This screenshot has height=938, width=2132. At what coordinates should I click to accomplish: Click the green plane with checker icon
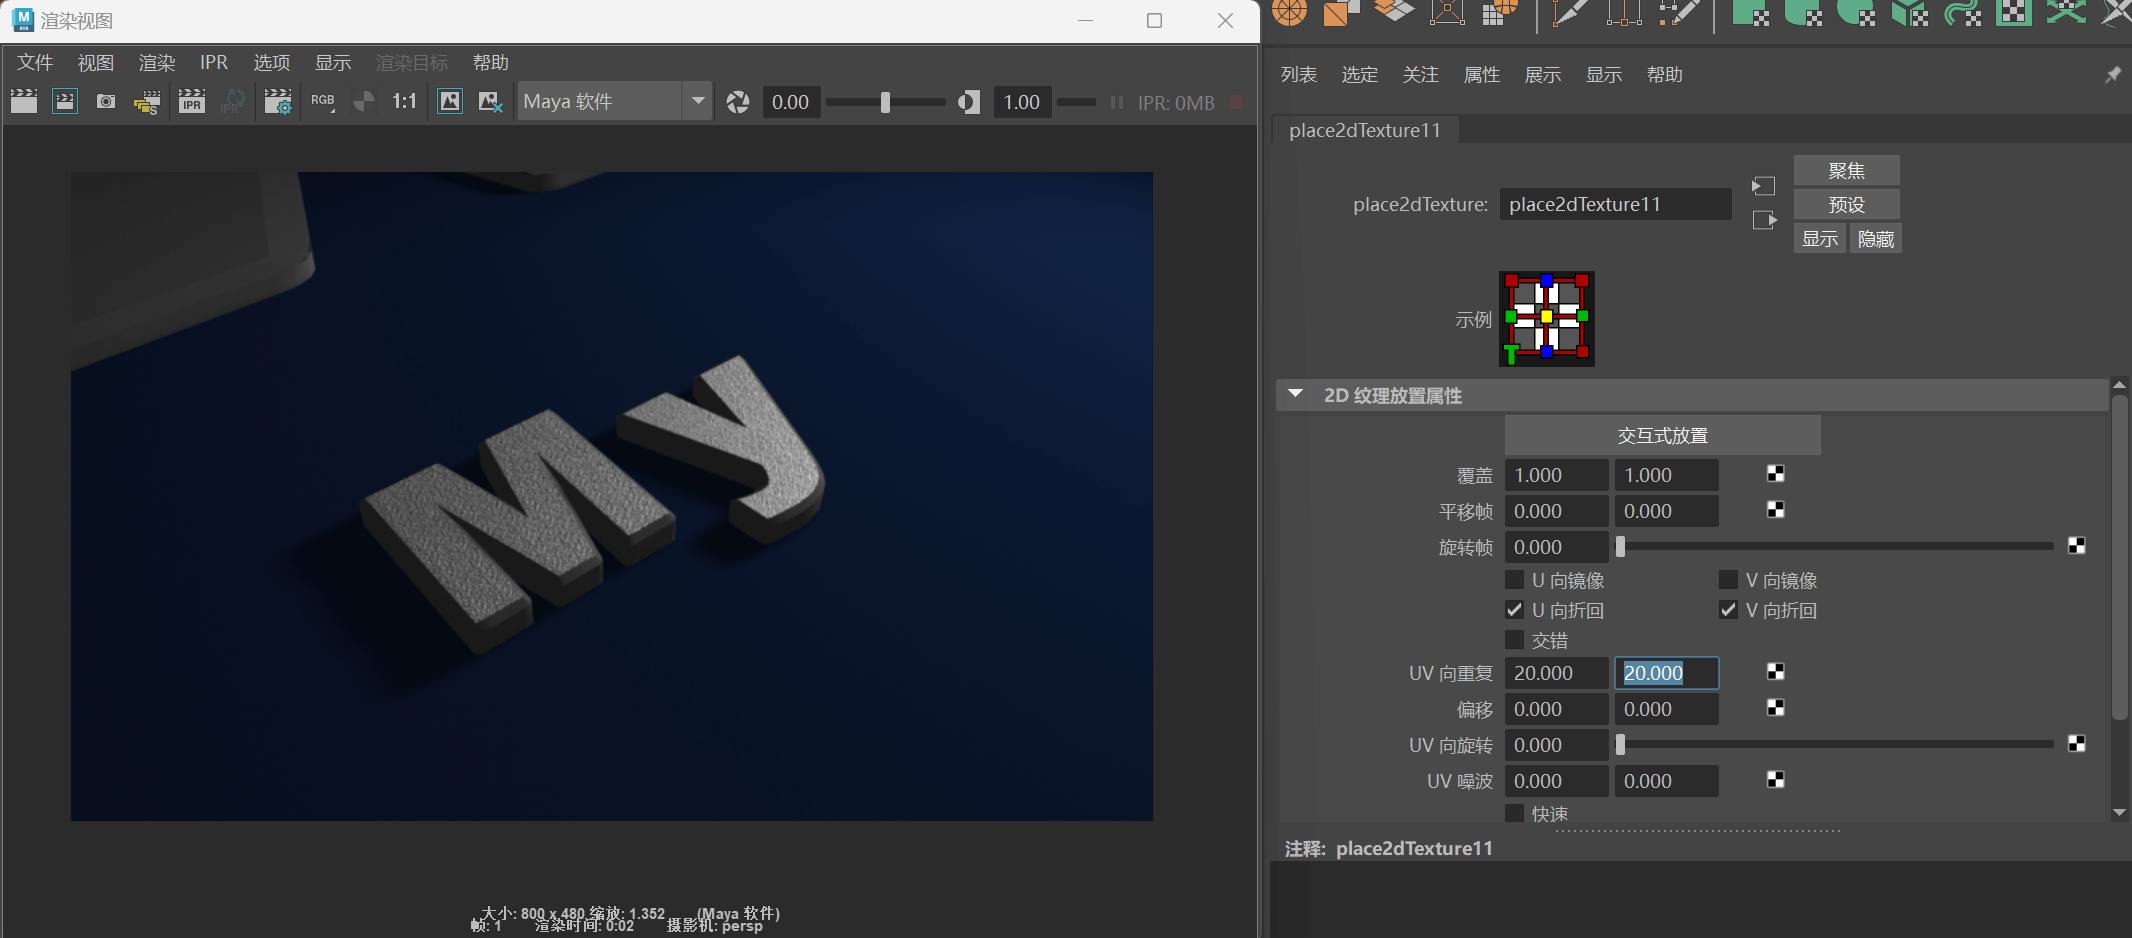(x=1751, y=12)
